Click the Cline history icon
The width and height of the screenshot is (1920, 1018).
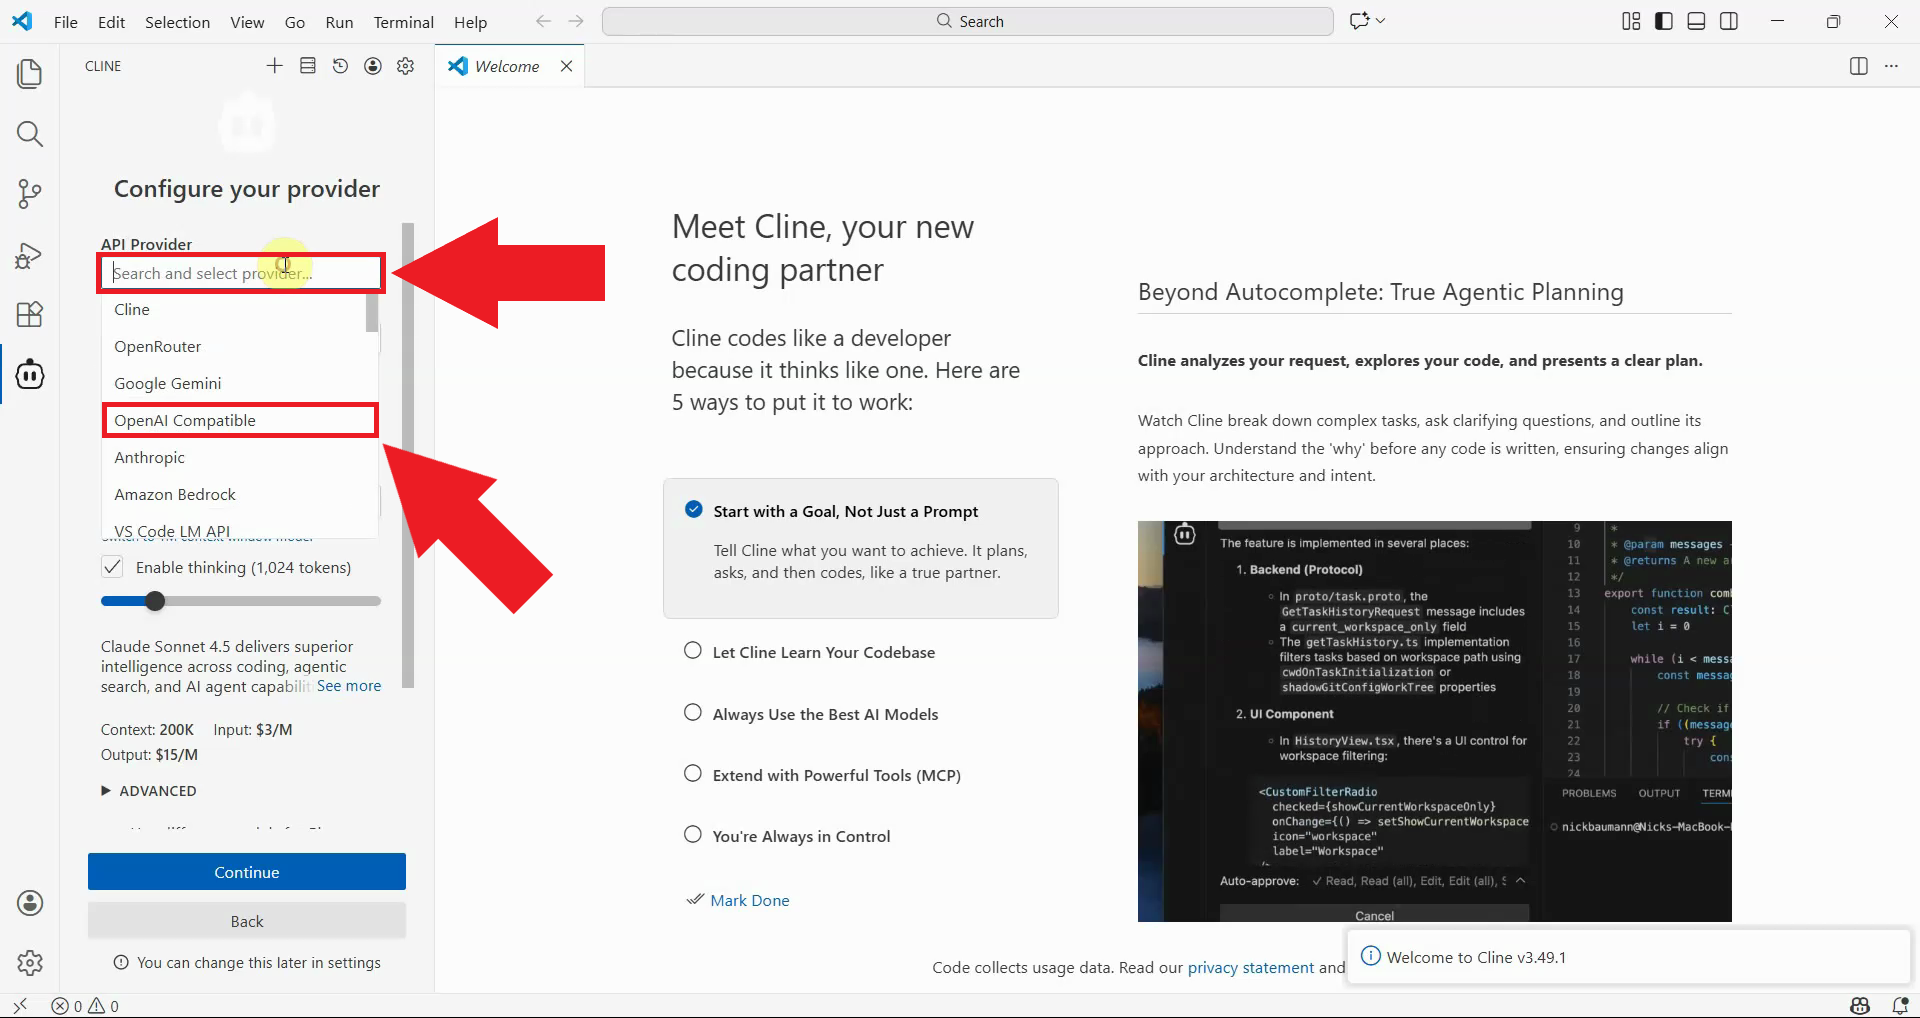point(340,66)
